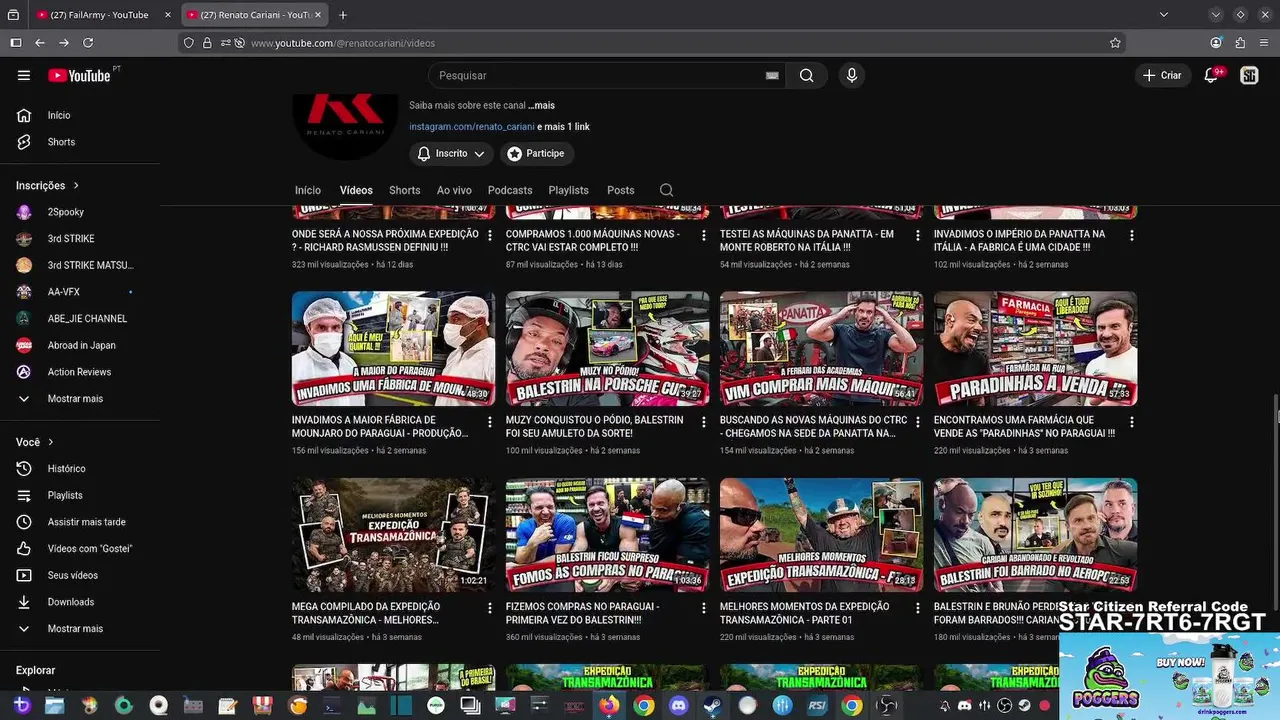Viewport: 1280px width, 720px height.
Task: Open FOMOS AS COMPRAS NO PARAGUAI thumbnail
Action: pyautogui.click(x=607, y=534)
